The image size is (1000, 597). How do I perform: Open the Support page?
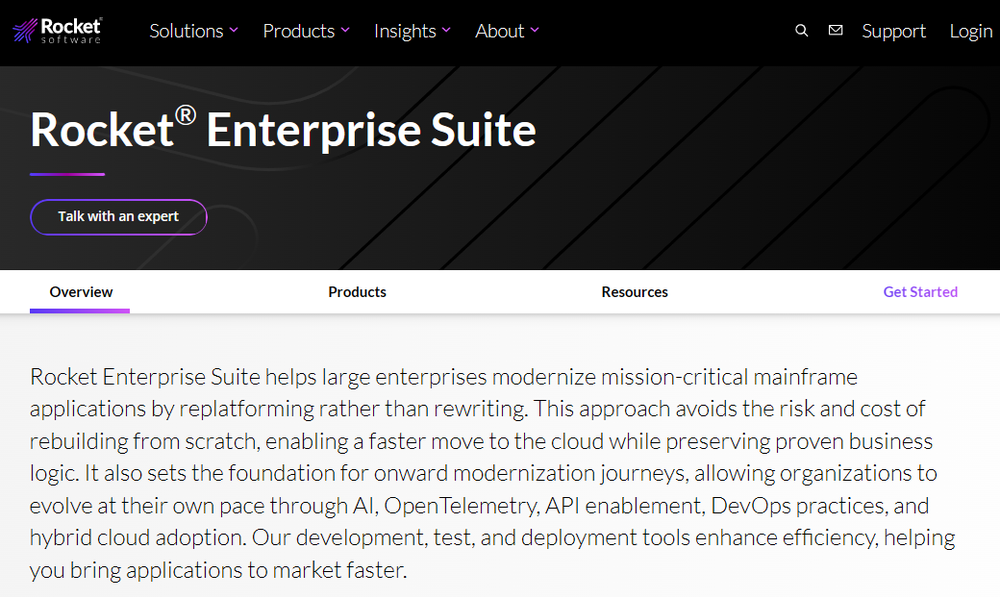click(893, 30)
